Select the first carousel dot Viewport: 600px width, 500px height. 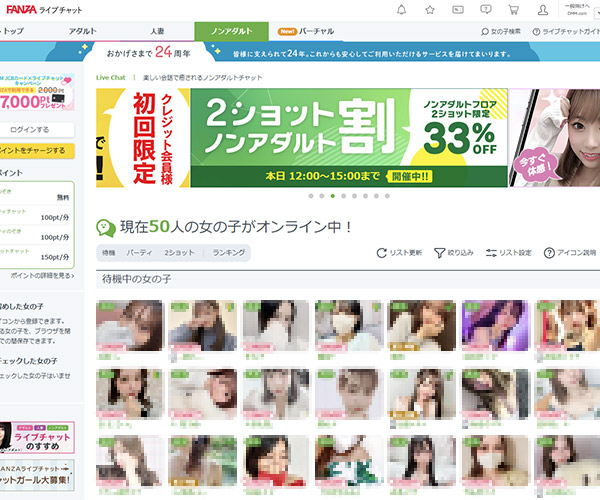(x=311, y=196)
